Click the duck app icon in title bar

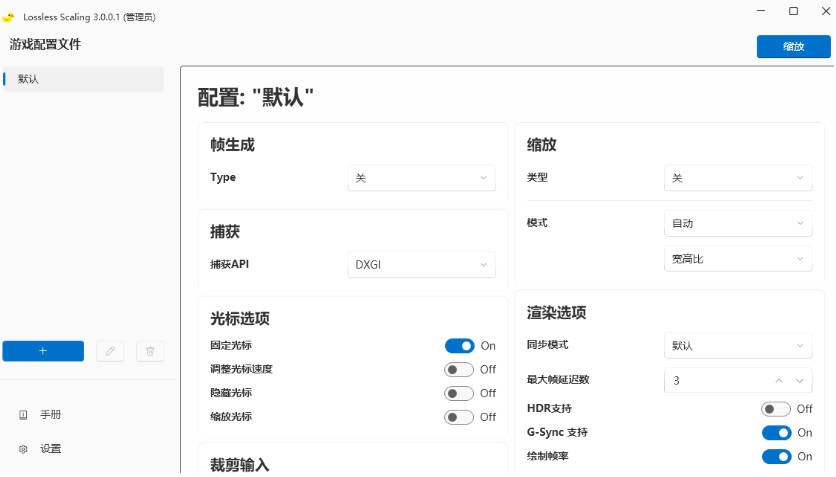pyautogui.click(x=8, y=17)
